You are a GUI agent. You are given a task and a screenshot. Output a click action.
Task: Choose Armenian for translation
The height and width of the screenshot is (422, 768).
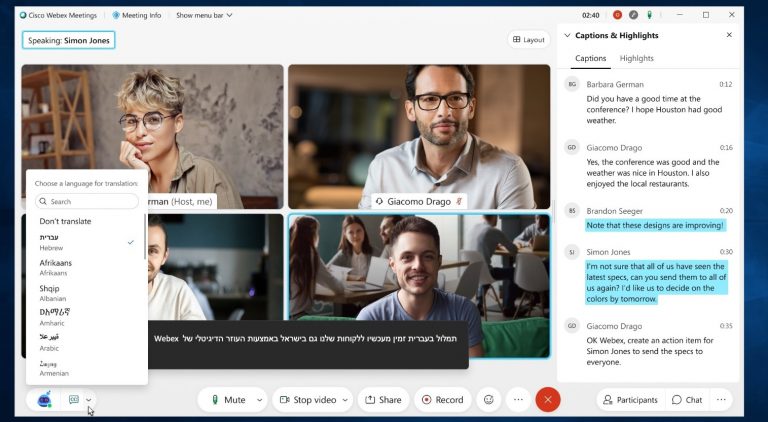tap(86, 368)
